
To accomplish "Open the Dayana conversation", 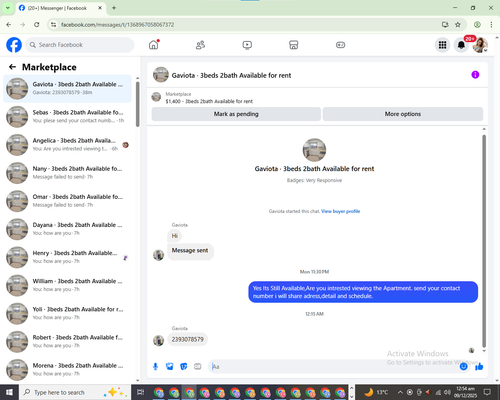I will [x=67, y=229].
